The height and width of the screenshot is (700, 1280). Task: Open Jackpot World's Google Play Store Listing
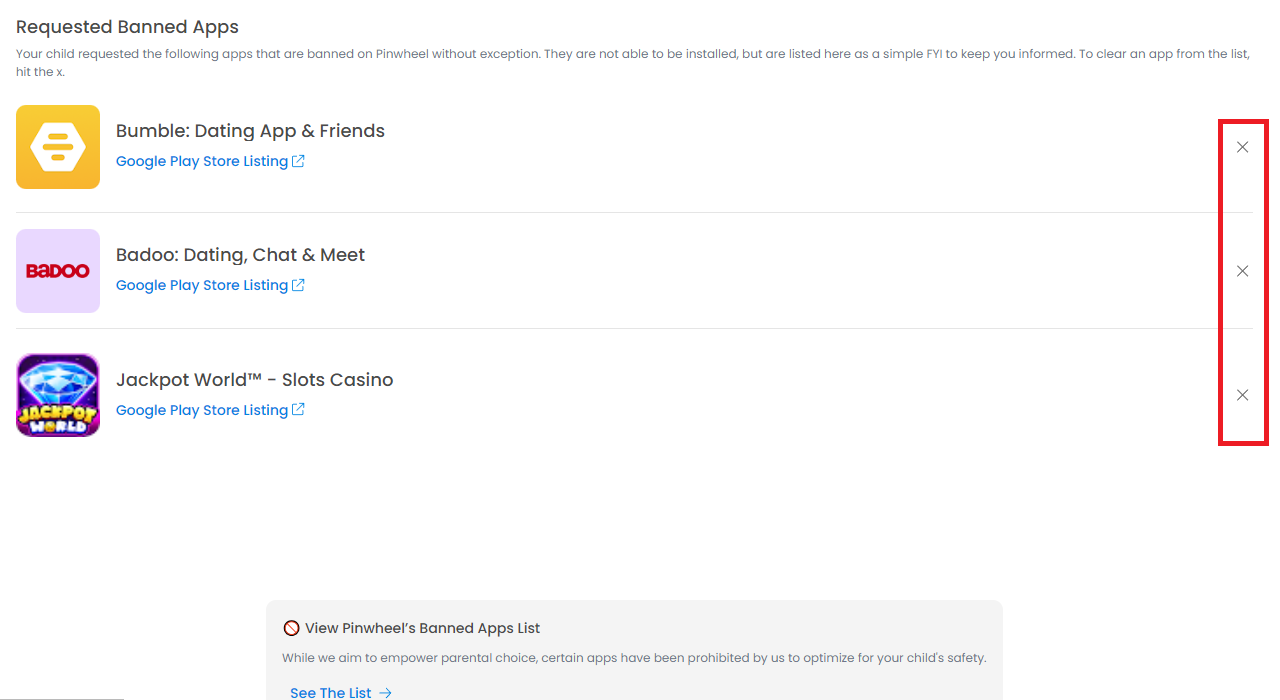[201, 410]
